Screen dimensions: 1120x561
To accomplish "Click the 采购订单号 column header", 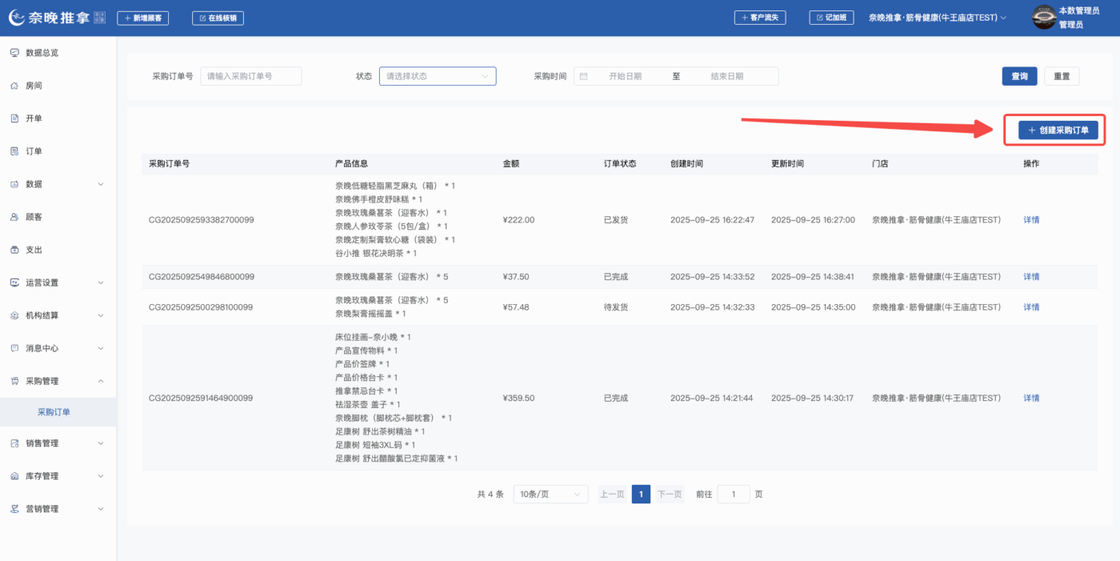I will (x=169, y=164).
